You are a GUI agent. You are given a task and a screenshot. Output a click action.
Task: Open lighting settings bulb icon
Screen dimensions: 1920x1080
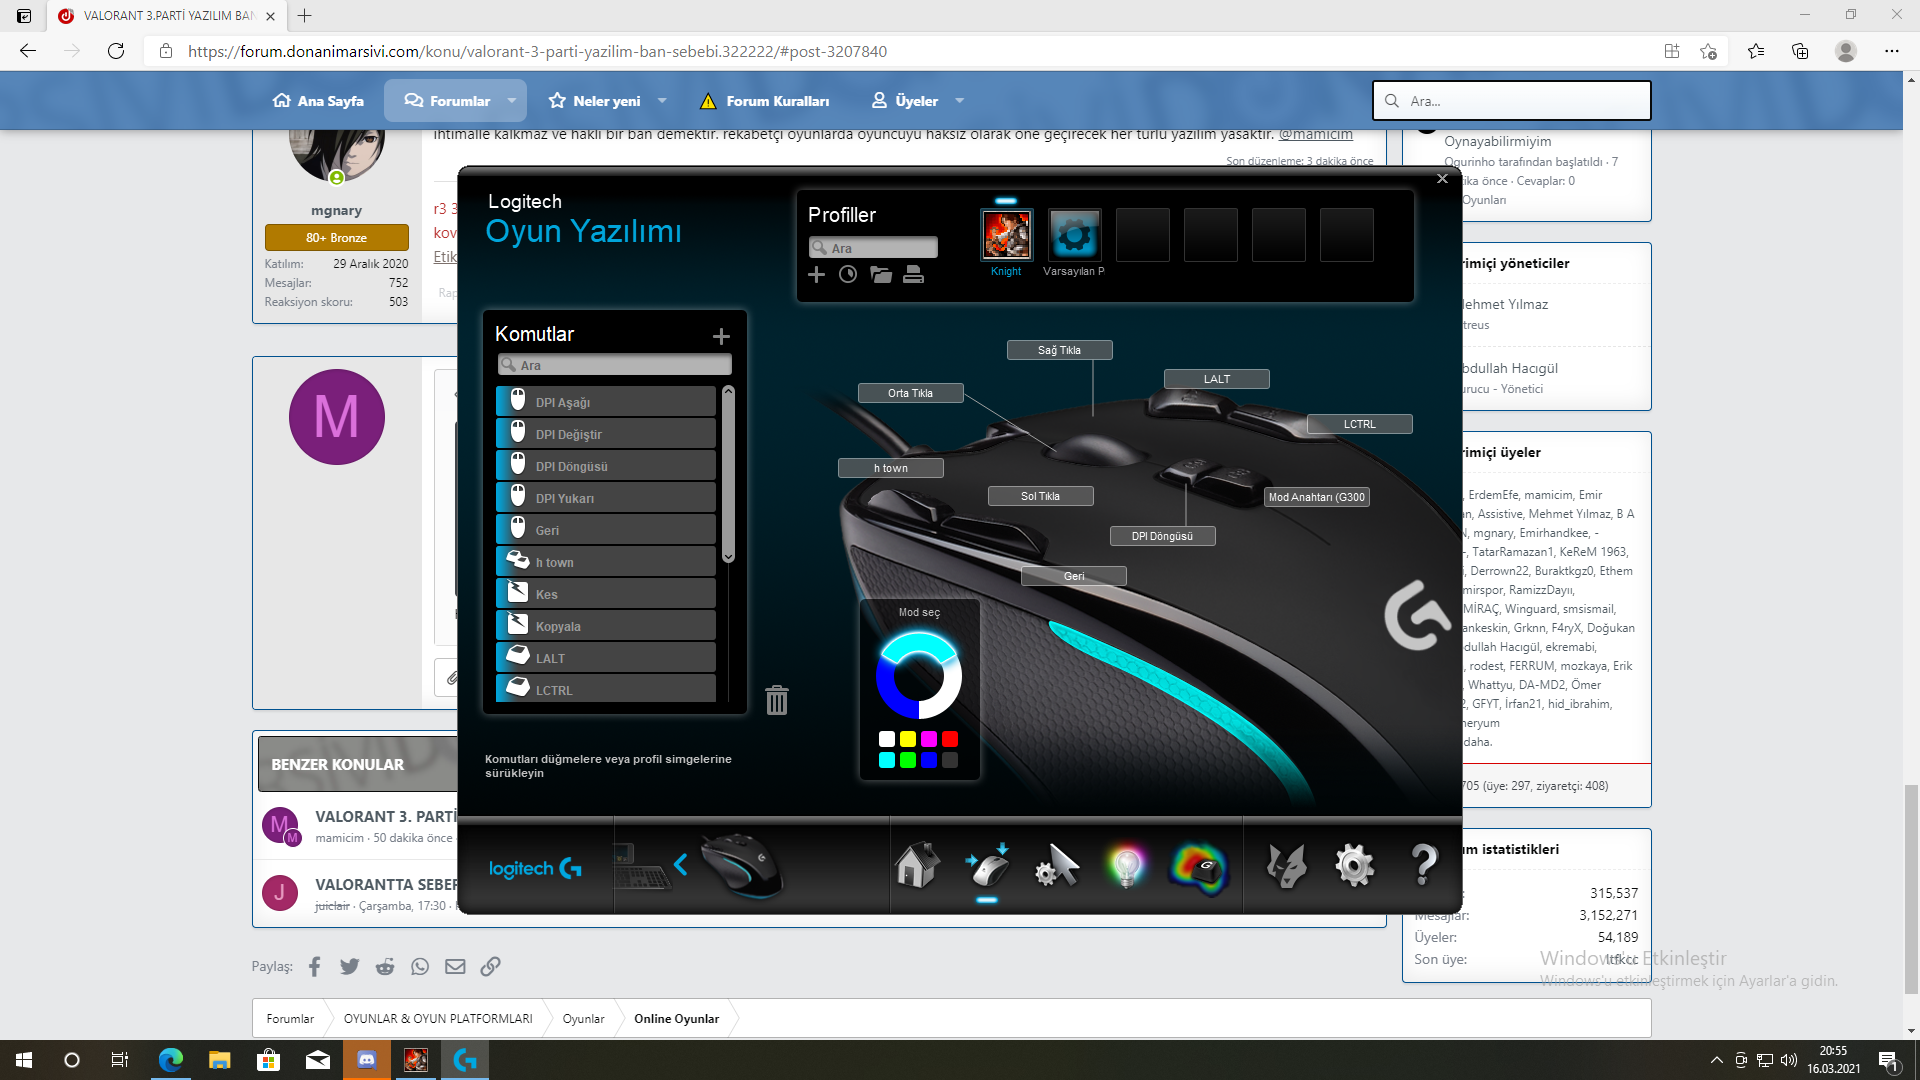coord(1126,866)
